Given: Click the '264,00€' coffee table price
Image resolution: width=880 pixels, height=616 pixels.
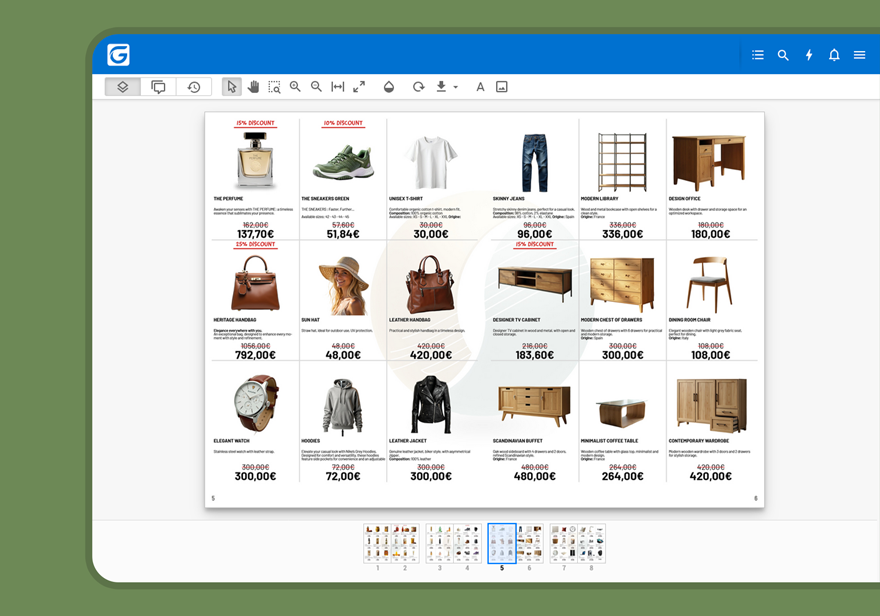Looking at the screenshot, I should [x=622, y=476].
